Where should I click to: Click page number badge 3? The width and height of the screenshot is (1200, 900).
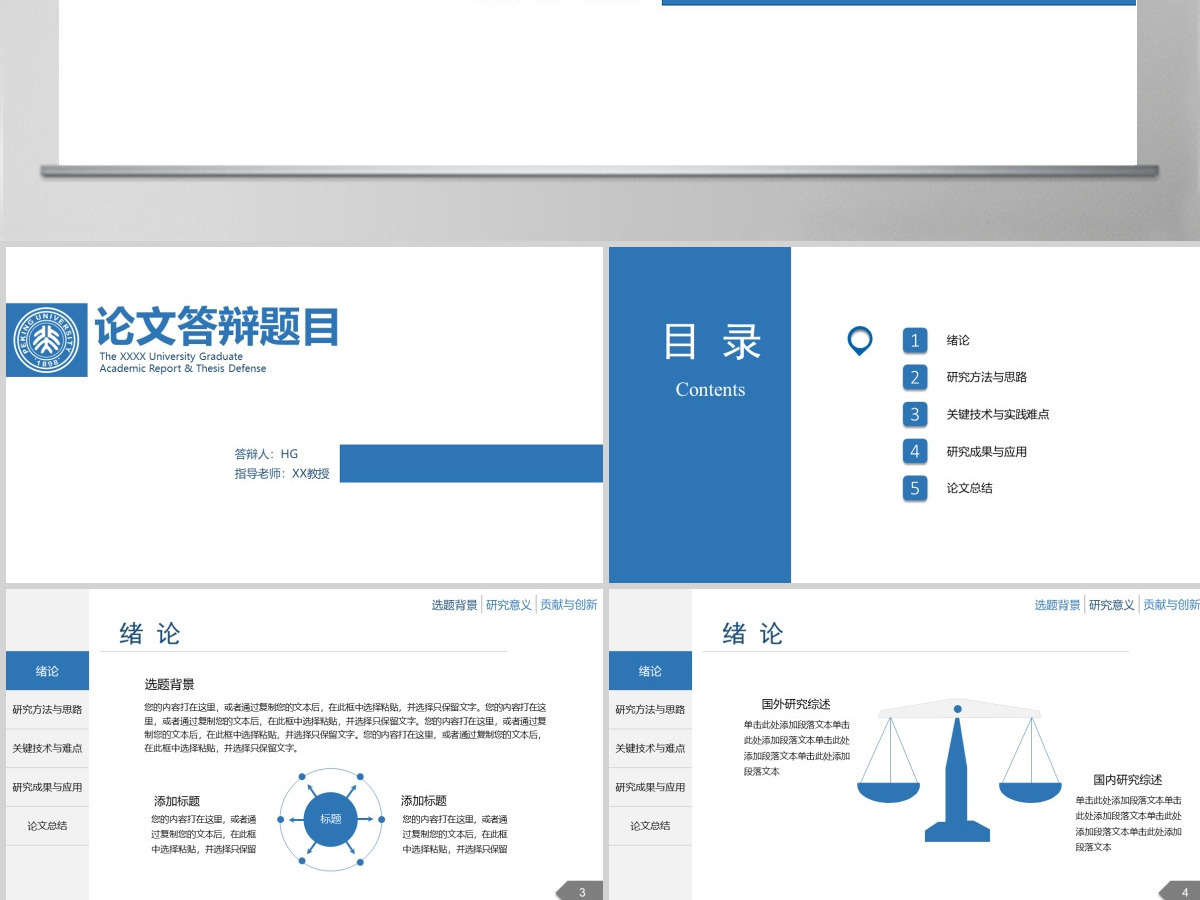tap(582, 891)
